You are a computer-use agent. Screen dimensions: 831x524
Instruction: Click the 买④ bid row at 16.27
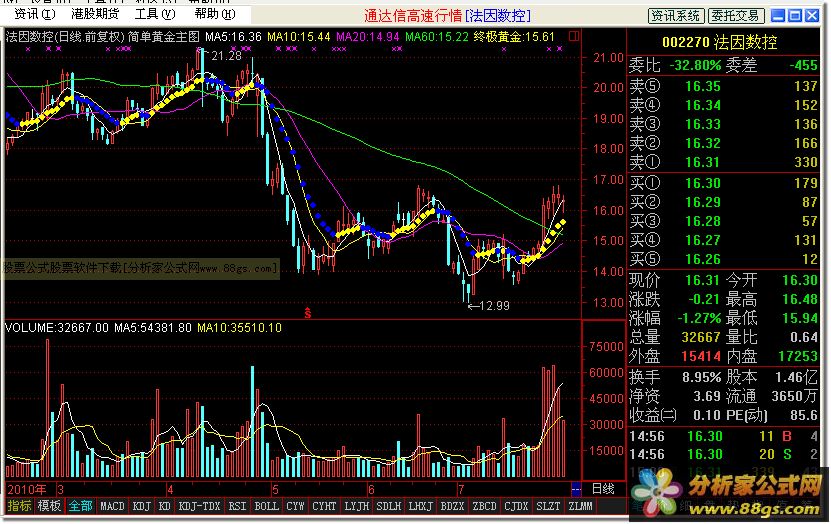coord(723,240)
